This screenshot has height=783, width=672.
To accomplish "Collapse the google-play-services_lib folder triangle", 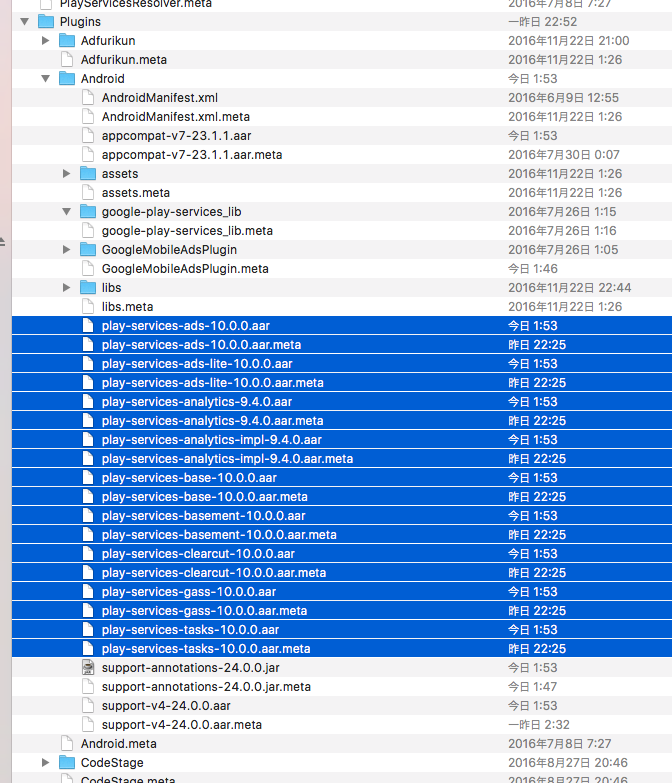I will 66,211.
